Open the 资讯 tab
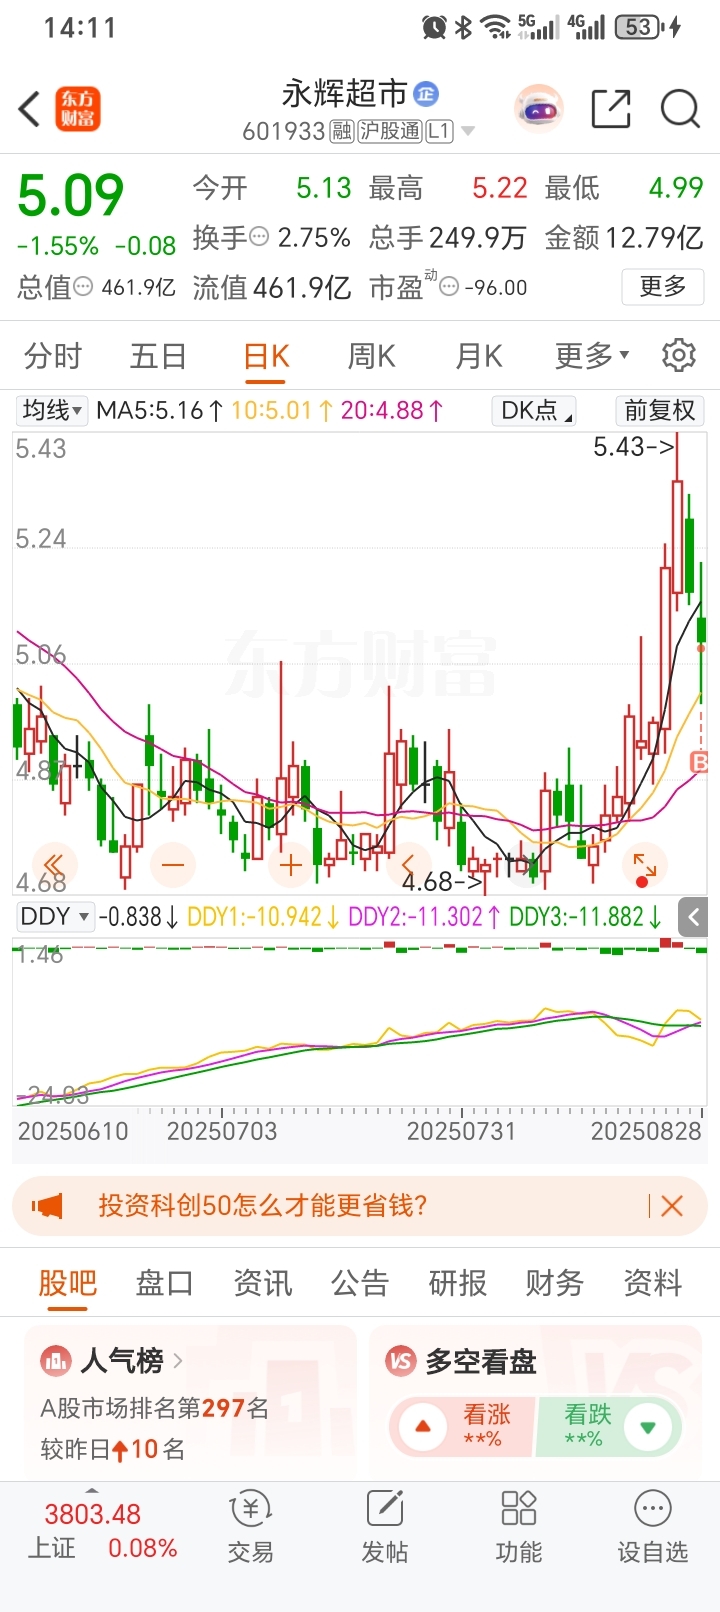The height and width of the screenshot is (1612, 720). coord(263,1283)
